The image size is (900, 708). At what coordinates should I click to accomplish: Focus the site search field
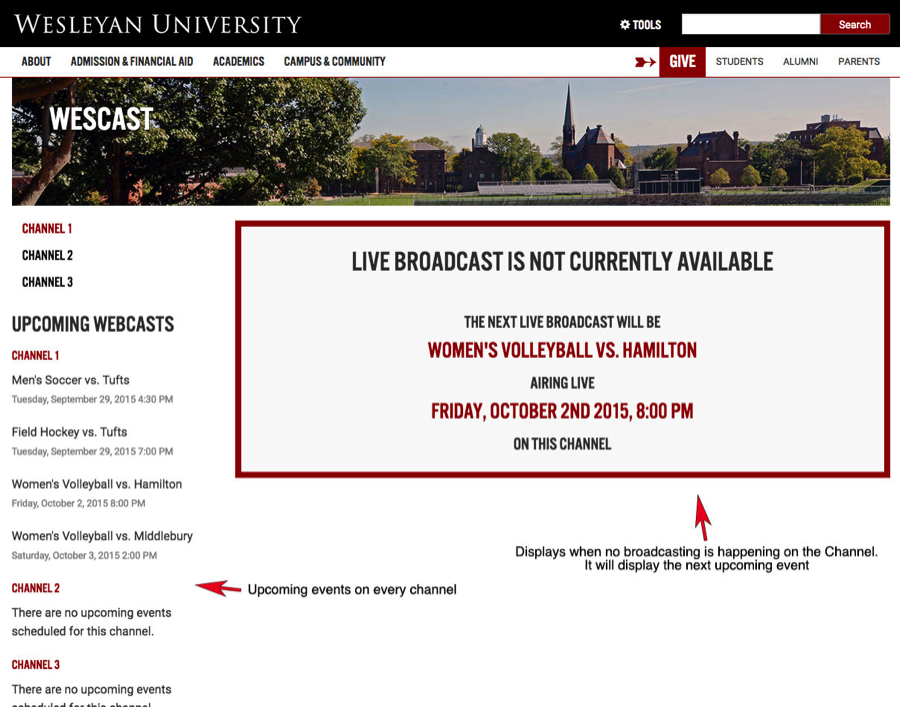pos(750,24)
